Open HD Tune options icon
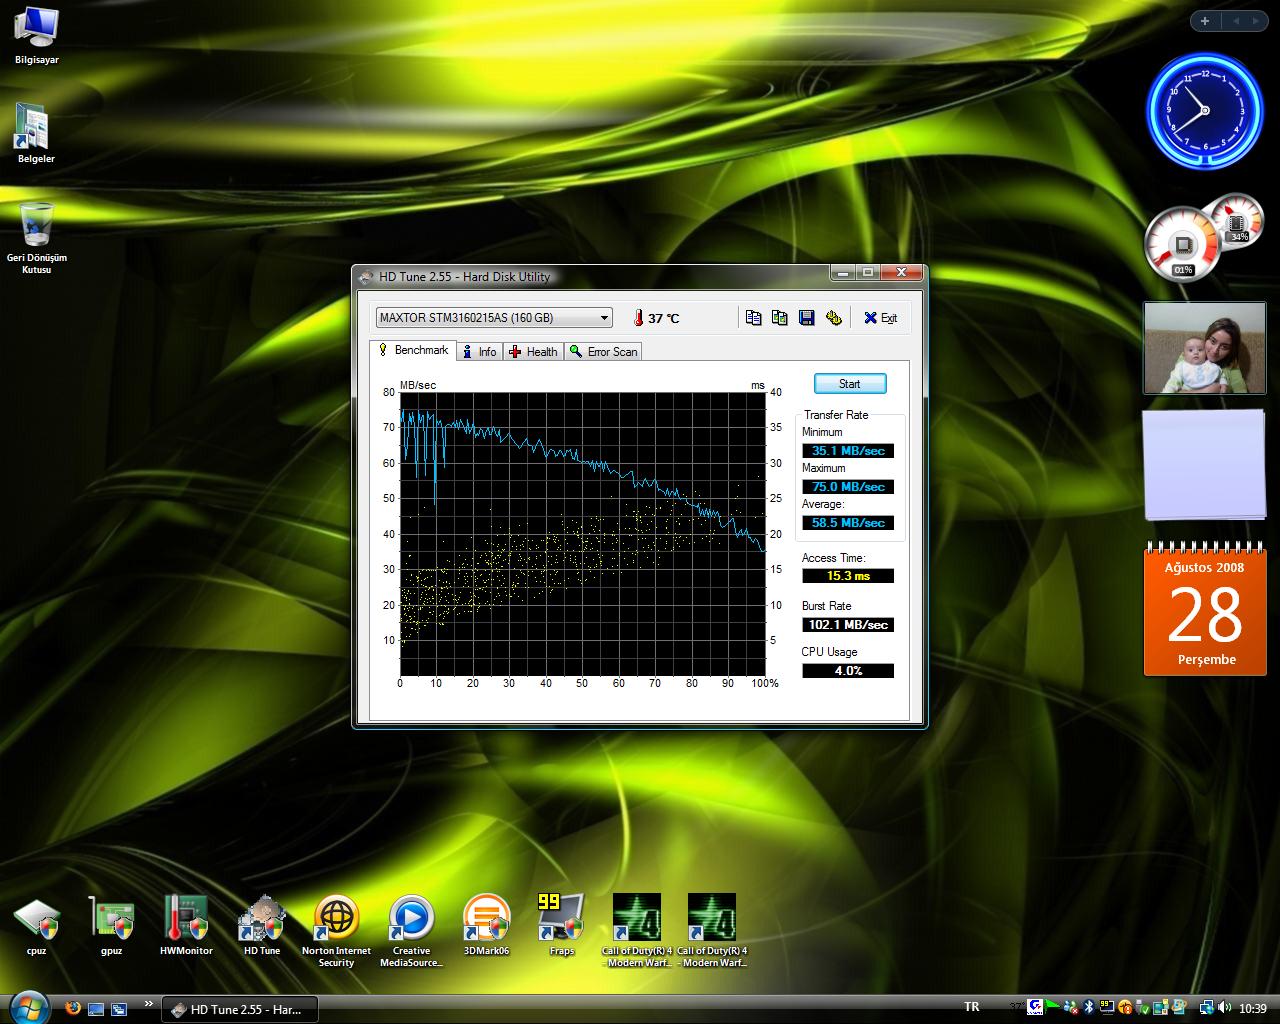The image size is (1280, 1024). tap(834, 317)
